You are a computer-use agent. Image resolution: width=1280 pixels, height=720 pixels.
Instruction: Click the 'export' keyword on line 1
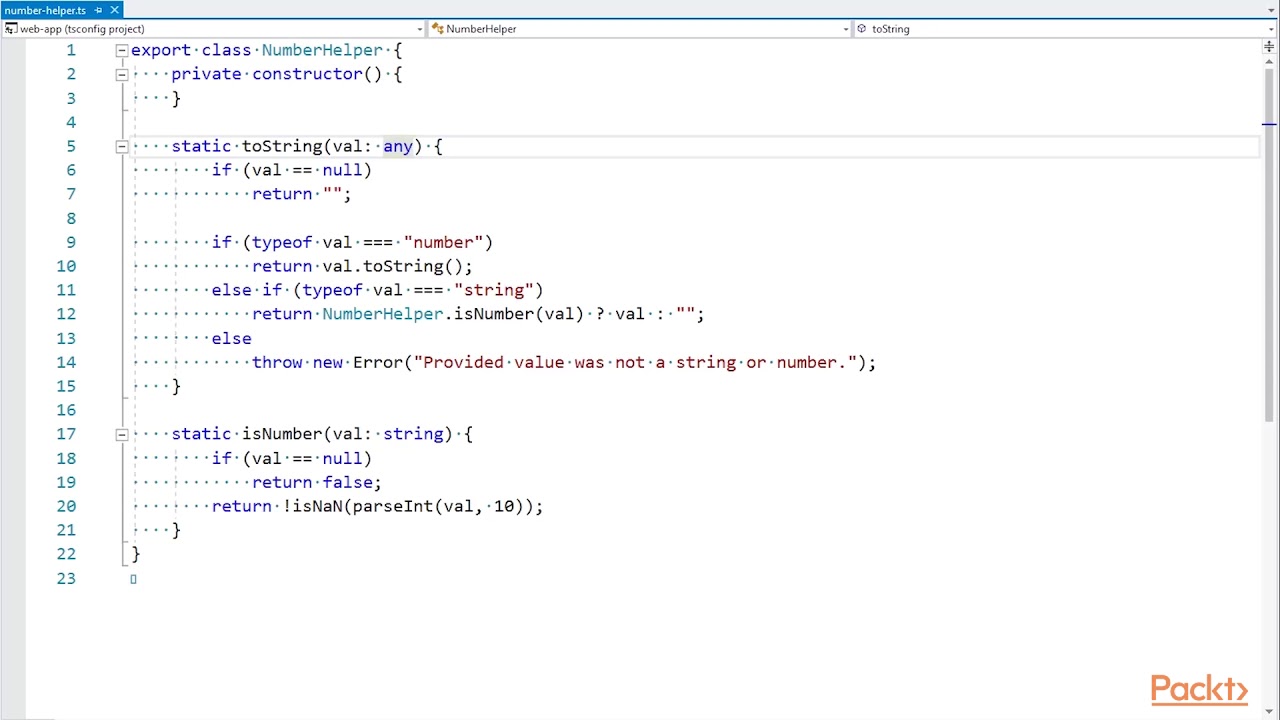pyautogui.click(x=161, y=50)
